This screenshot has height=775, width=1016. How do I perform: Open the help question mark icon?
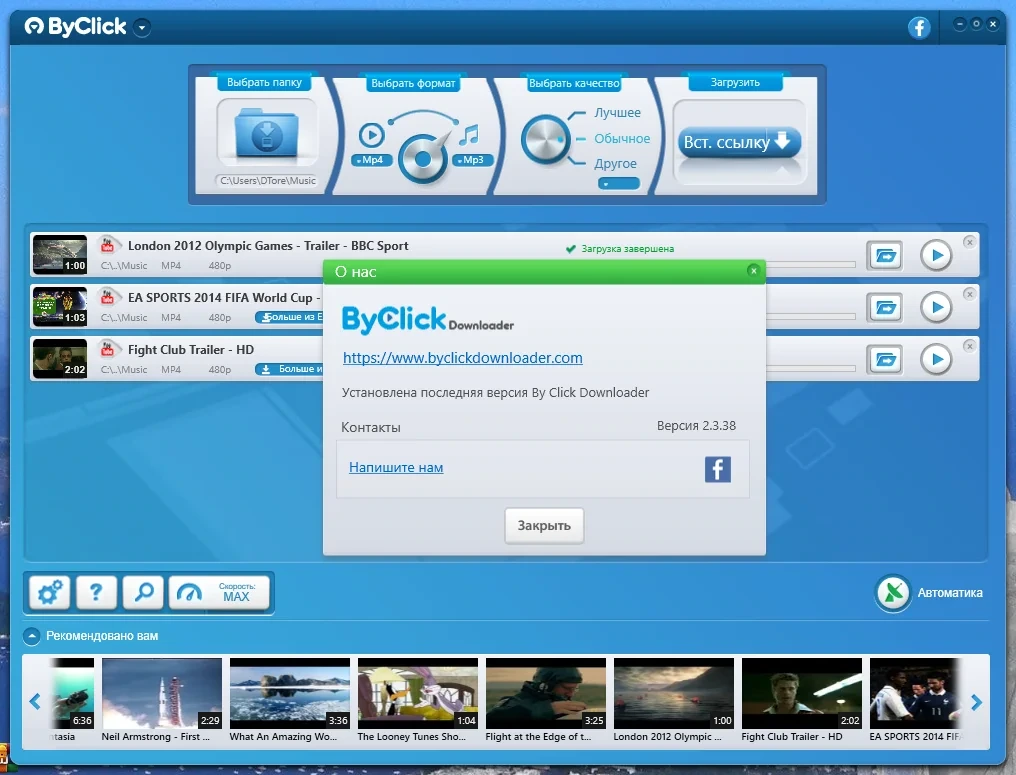click(x=96, y=592)
